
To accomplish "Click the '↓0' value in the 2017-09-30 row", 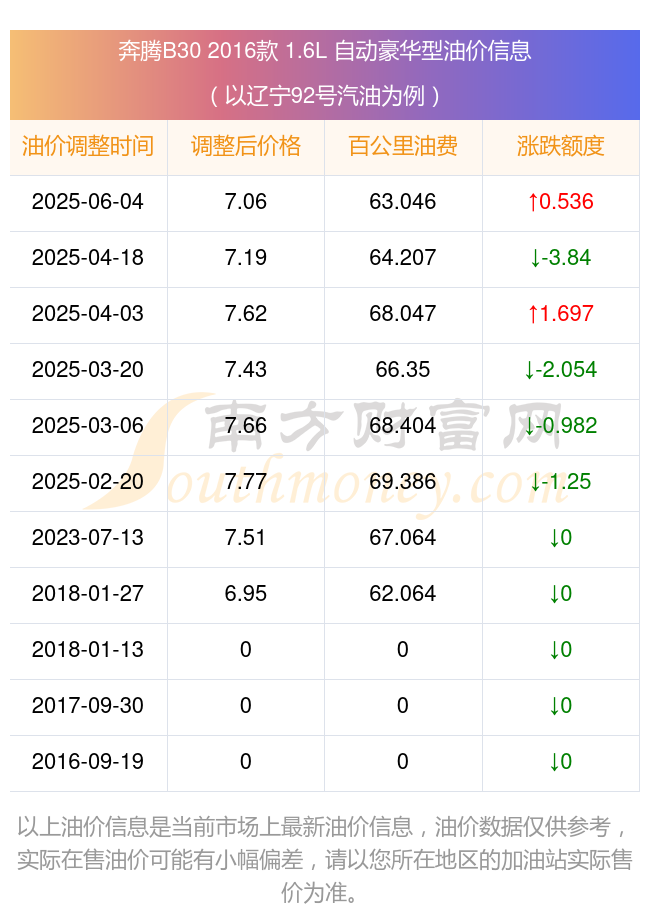I will [x=561, y=706].
